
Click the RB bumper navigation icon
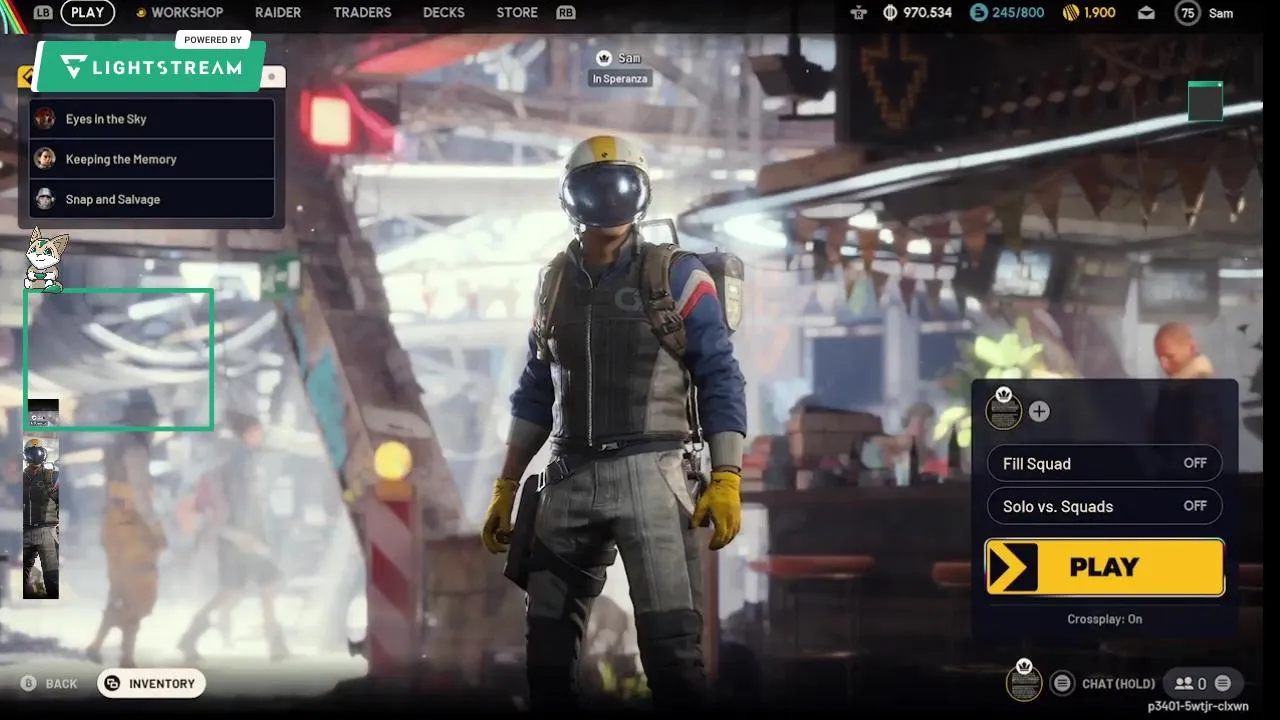point(565,13)
